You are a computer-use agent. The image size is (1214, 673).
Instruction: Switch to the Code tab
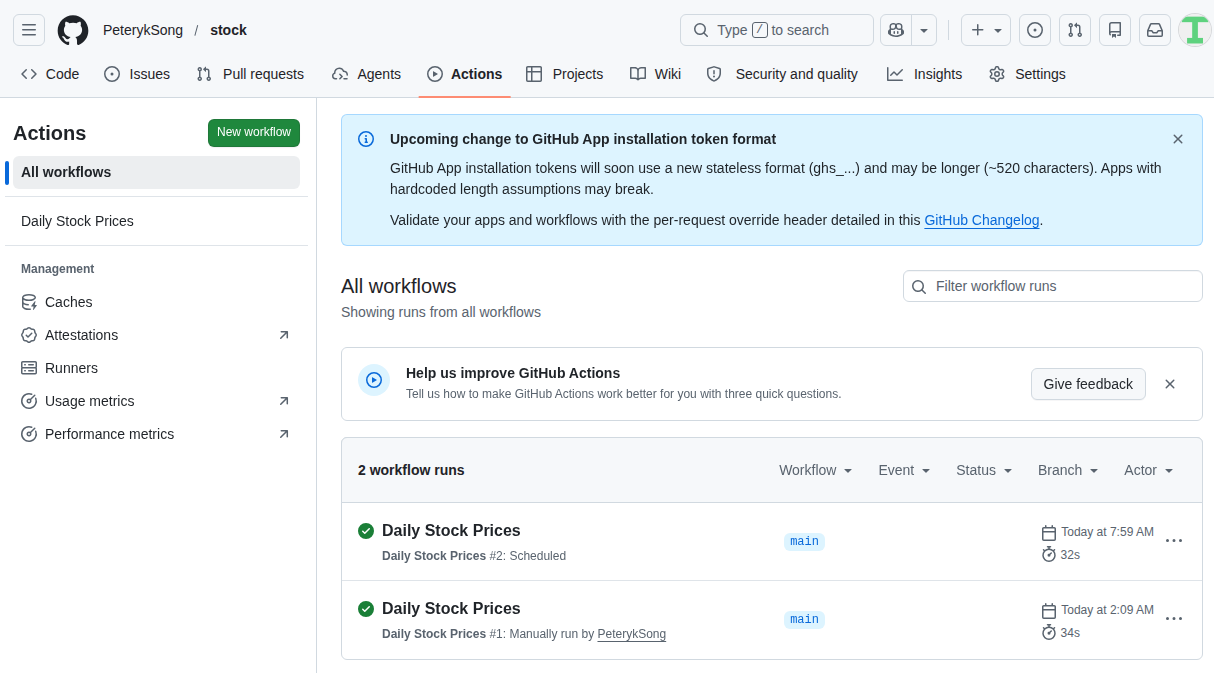50,74
